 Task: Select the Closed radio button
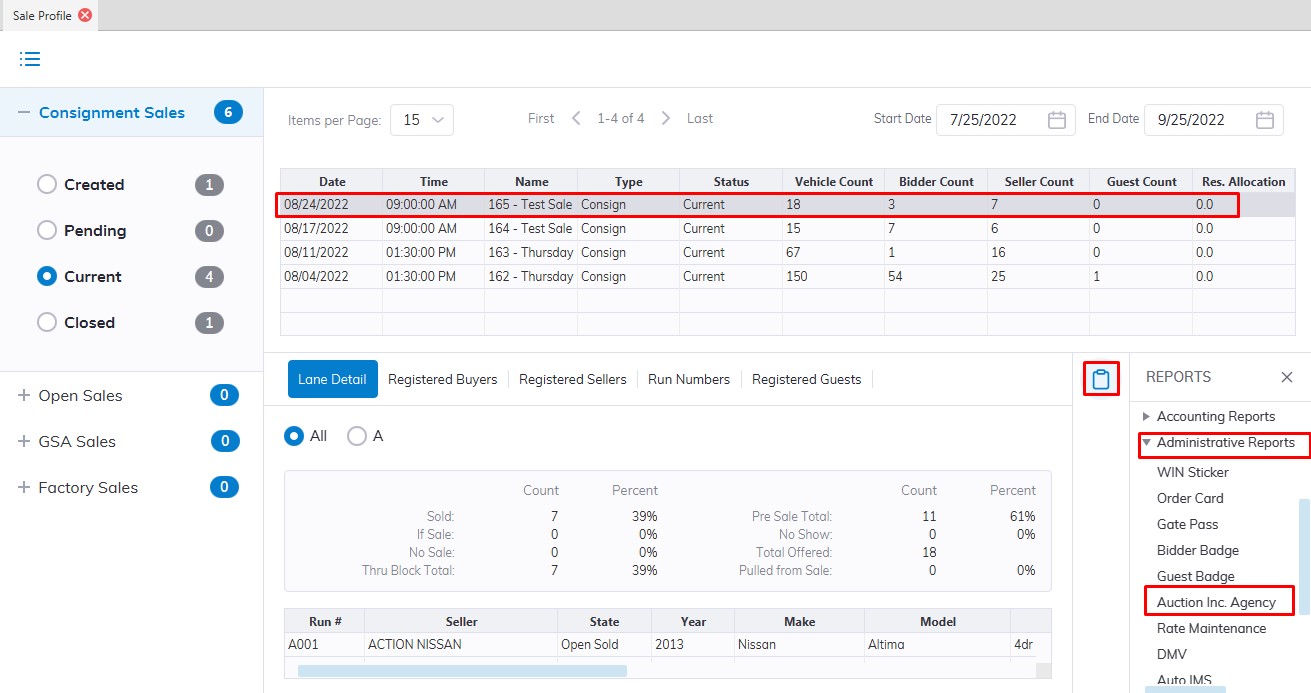47,323
